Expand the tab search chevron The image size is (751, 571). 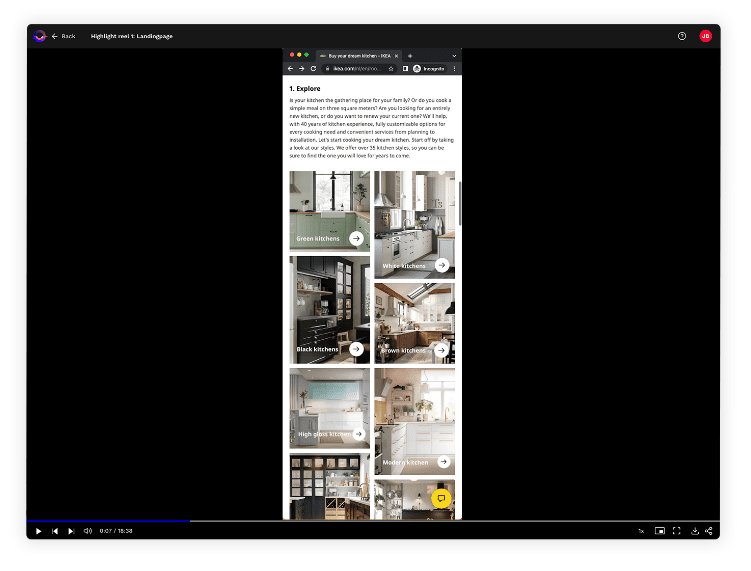454,56
